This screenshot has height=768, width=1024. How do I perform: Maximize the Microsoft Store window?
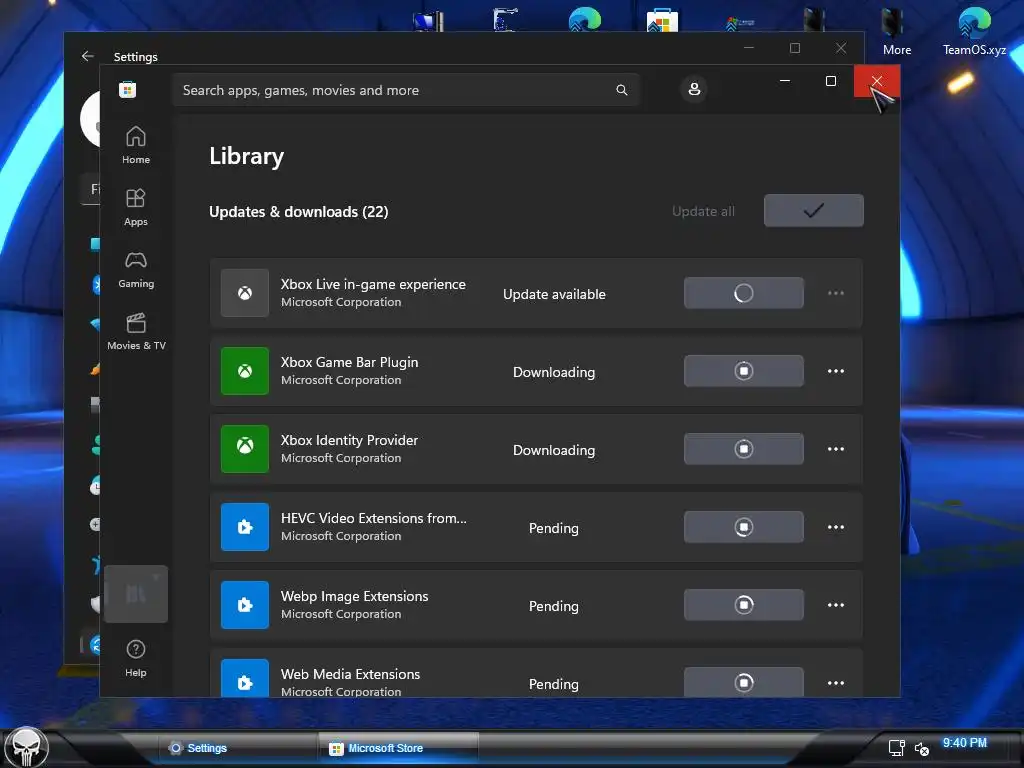(x=831, y=81)
